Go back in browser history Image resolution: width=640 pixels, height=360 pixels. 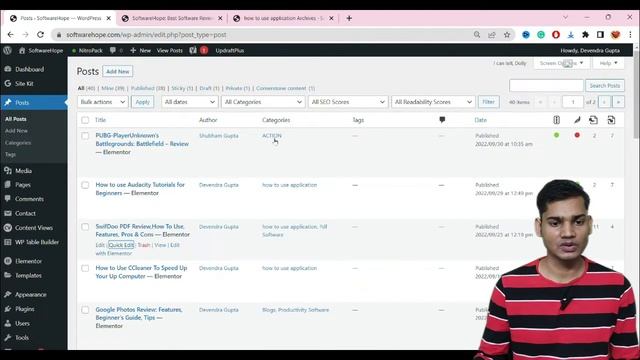11,35
